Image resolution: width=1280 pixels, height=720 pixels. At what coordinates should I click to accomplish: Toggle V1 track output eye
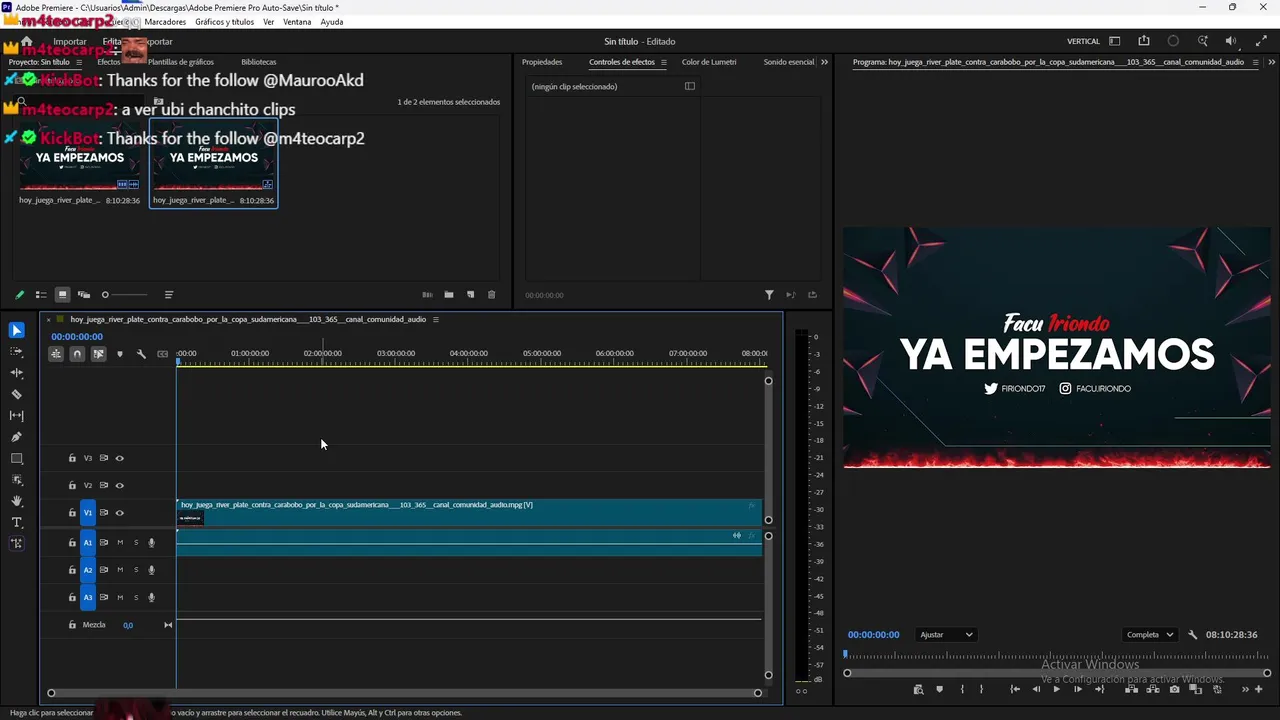119,513
